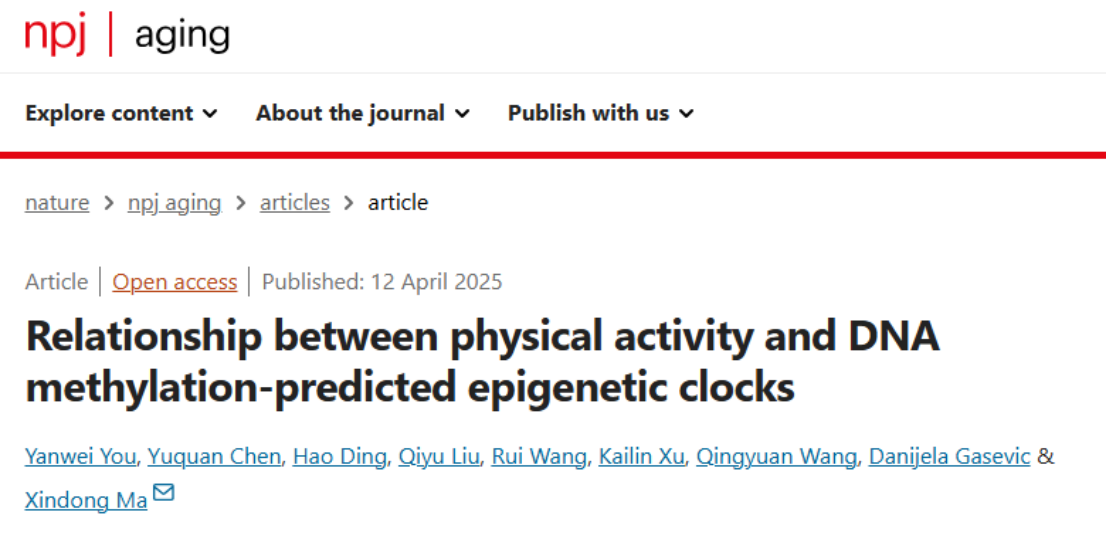Click the npj aging journal logo

click(x=128, y=35)
